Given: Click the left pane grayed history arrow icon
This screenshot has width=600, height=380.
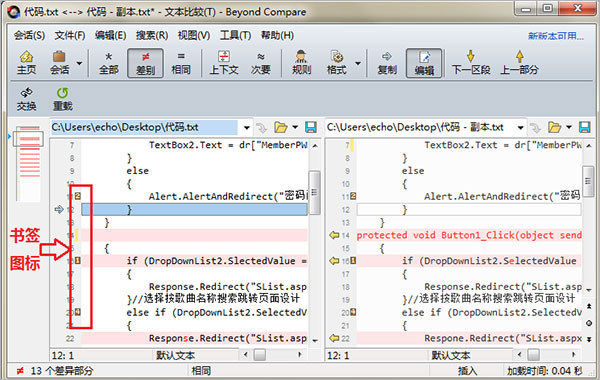Looking at the screenshot, I should click(x=262, y=127).
